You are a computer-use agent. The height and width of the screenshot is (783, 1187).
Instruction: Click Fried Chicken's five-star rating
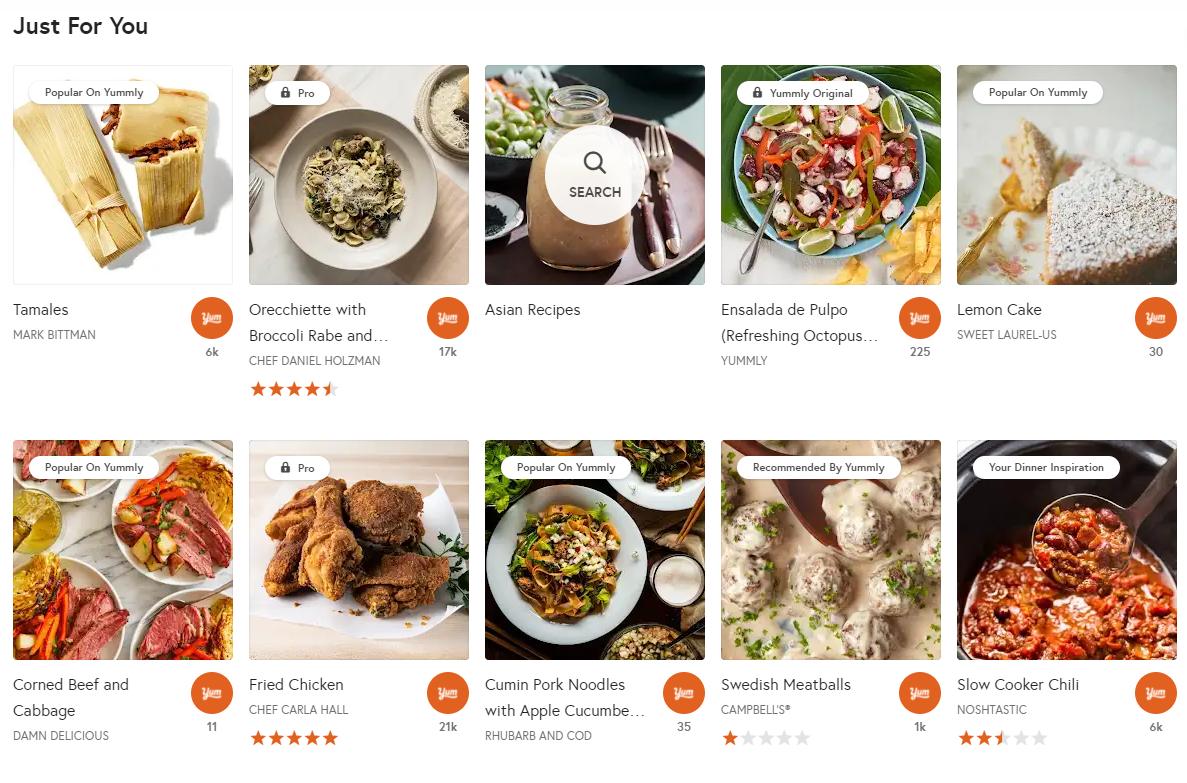click(294, 739)
